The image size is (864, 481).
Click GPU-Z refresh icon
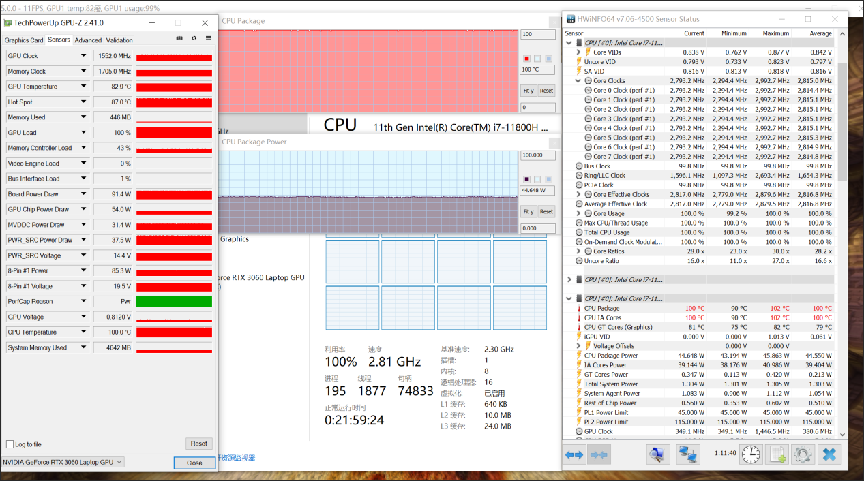tap(192, 40)
